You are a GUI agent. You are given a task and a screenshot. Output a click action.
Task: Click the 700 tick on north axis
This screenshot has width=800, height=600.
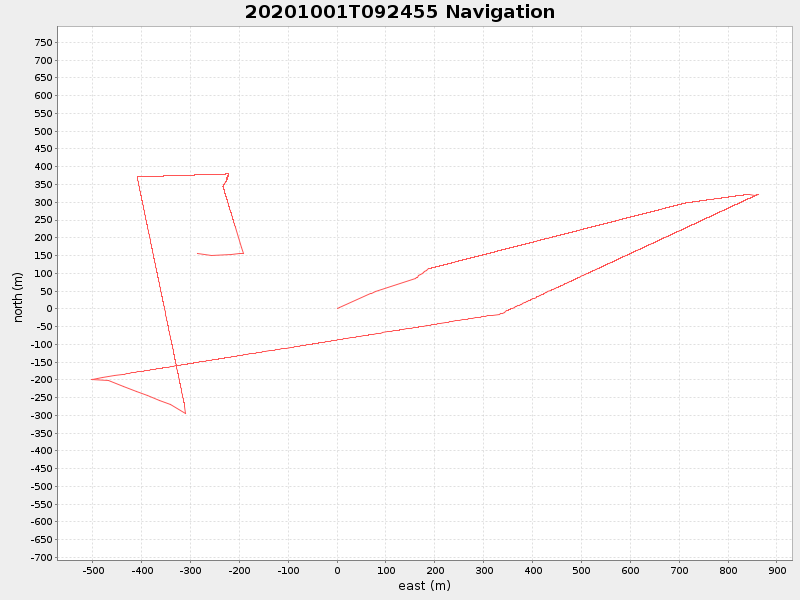[x=43, y=60]
